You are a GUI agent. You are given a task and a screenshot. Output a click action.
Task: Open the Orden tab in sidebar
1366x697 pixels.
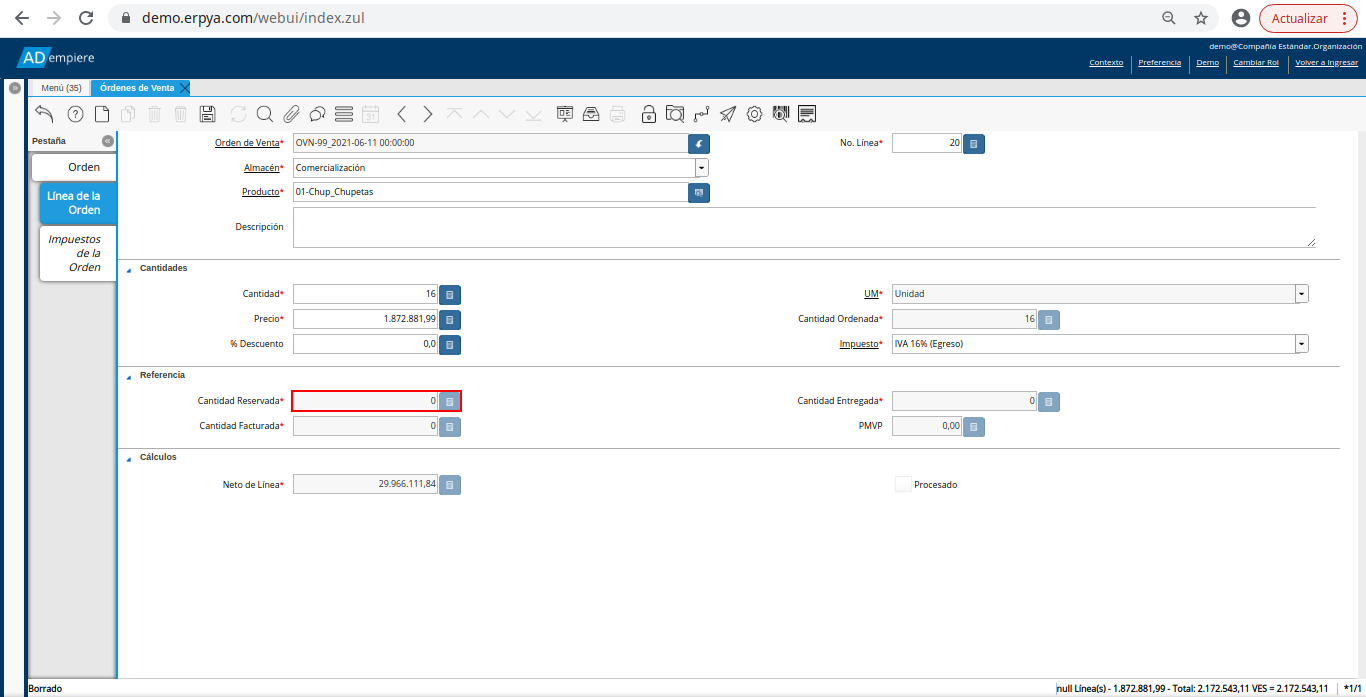point(75,167)
